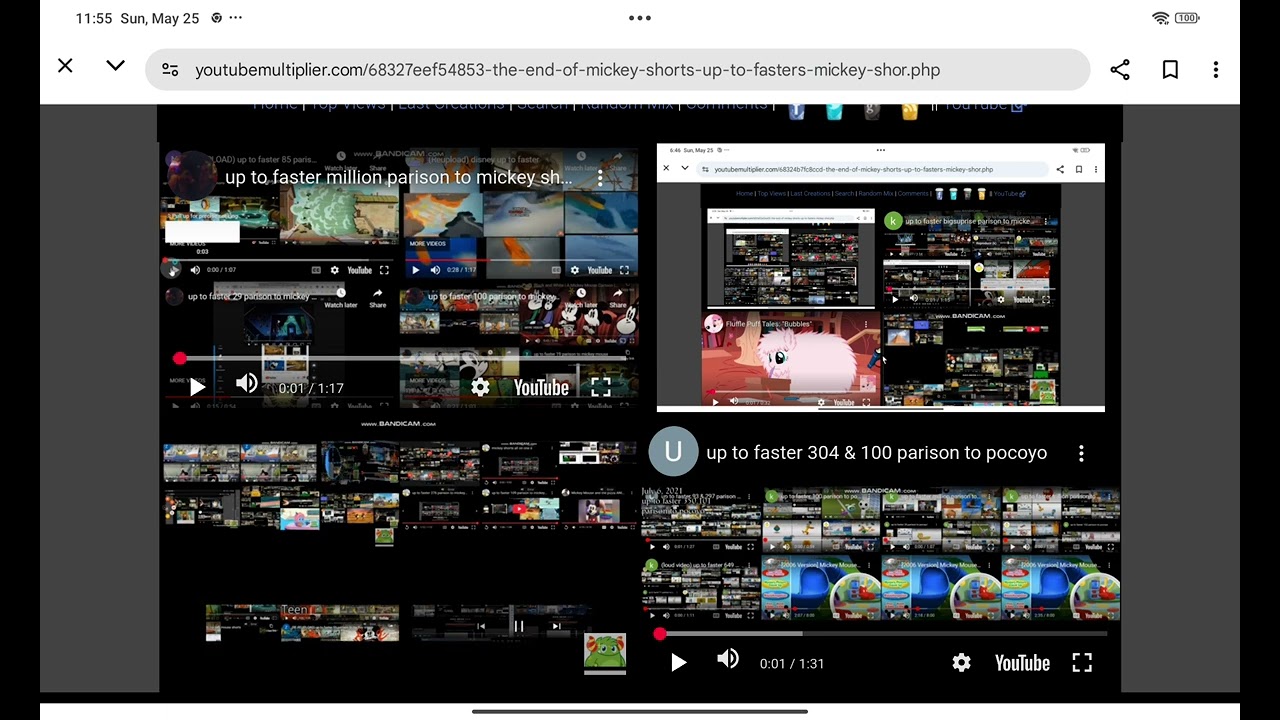Share this page from the browser toolbar
Image resolution: width=1280 pixels, height=720 pixels.
1120,70
